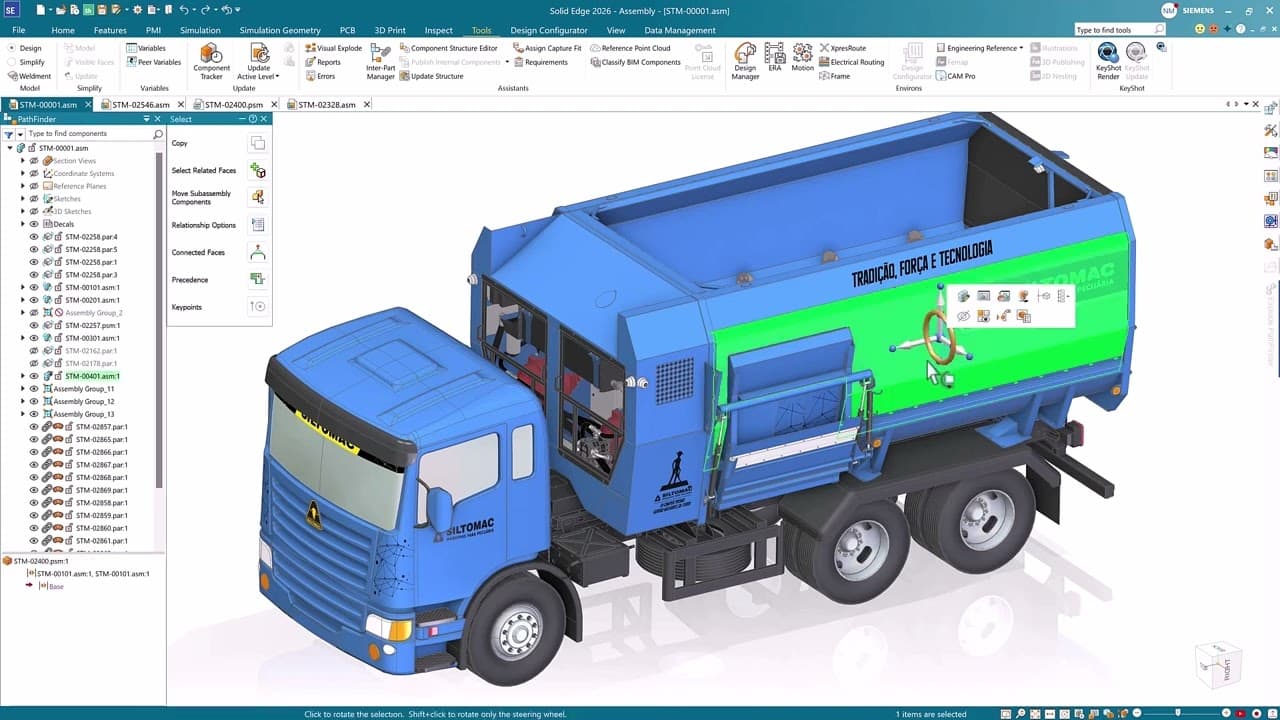Launch KeyShot Render
This screenshot has height=720, width=1280.
[x=1108, y=61]
